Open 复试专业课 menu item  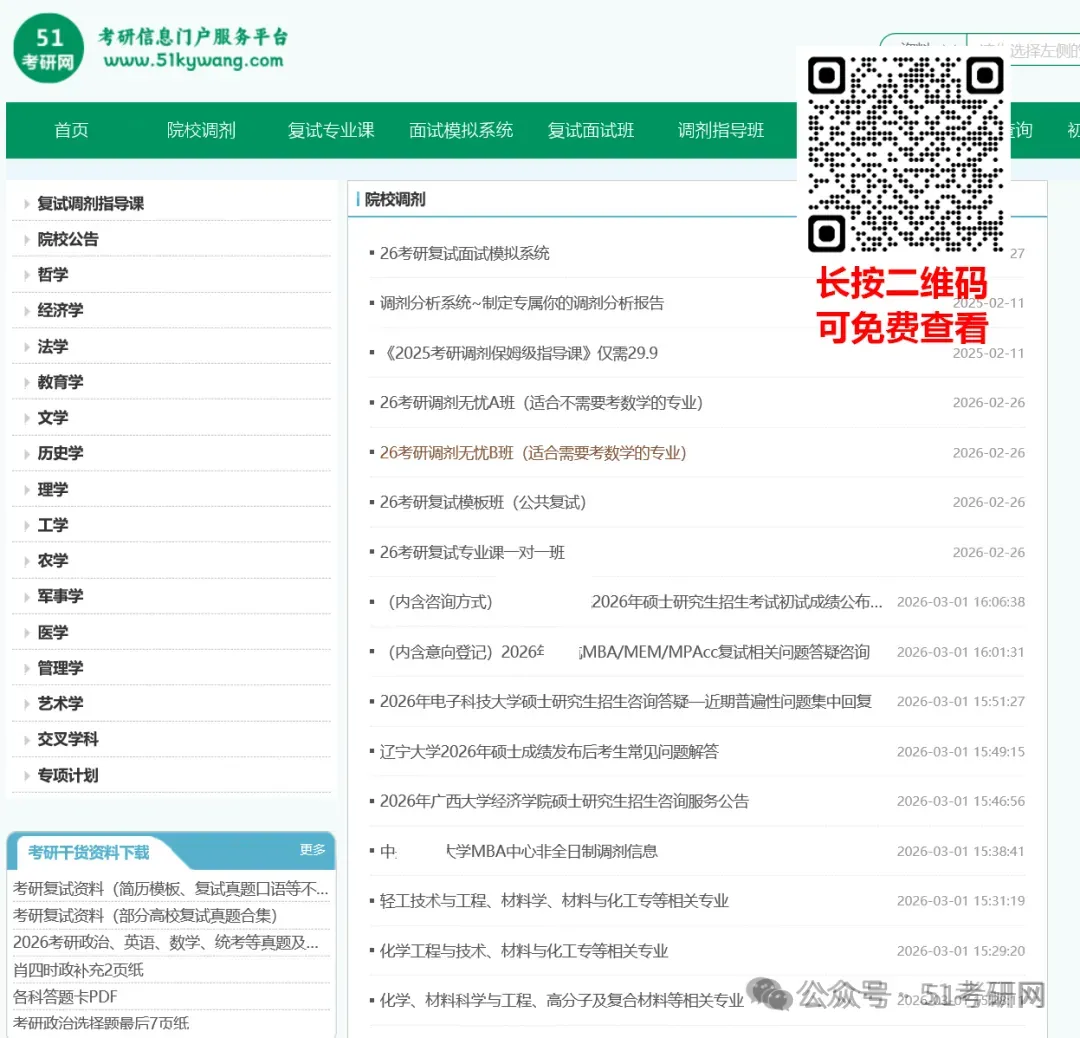(x=331, y=130)
